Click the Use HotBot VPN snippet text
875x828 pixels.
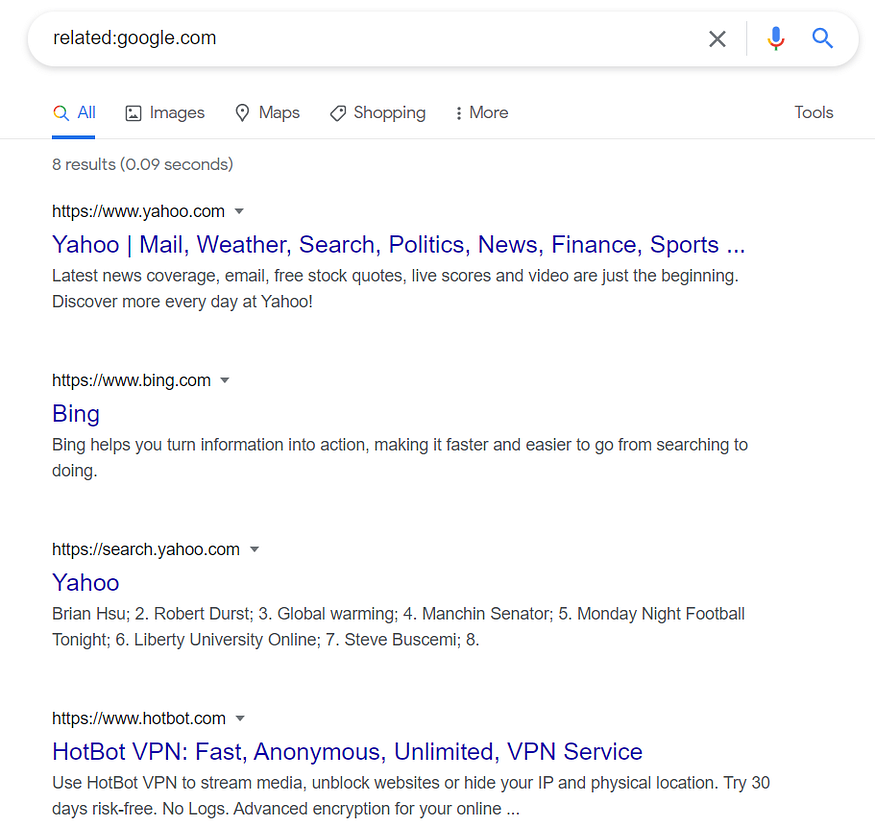pos(411,796)
